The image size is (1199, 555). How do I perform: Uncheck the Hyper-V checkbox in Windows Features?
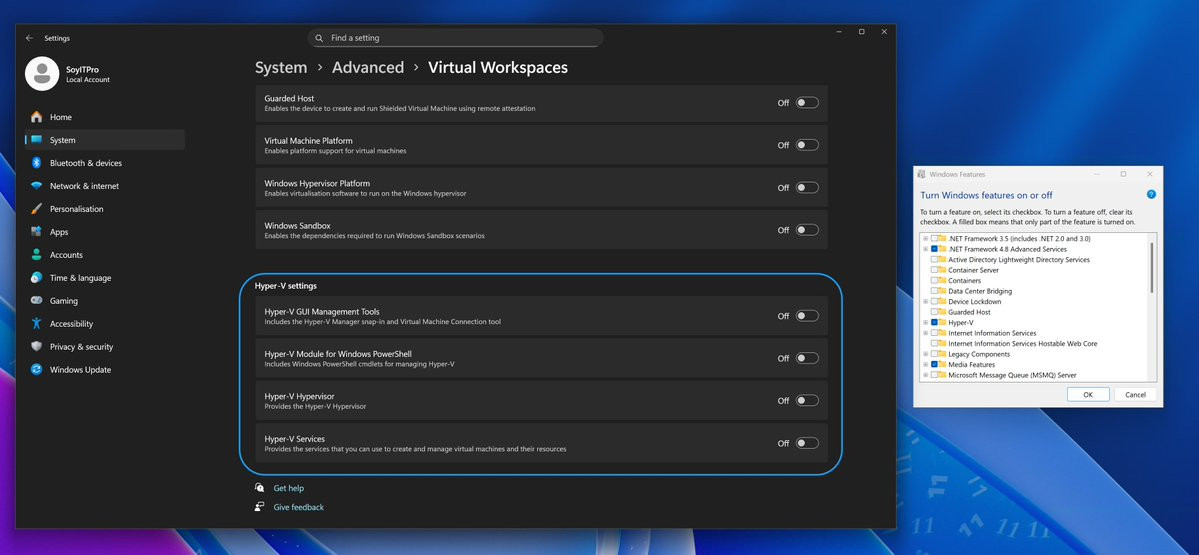[934, 323]
